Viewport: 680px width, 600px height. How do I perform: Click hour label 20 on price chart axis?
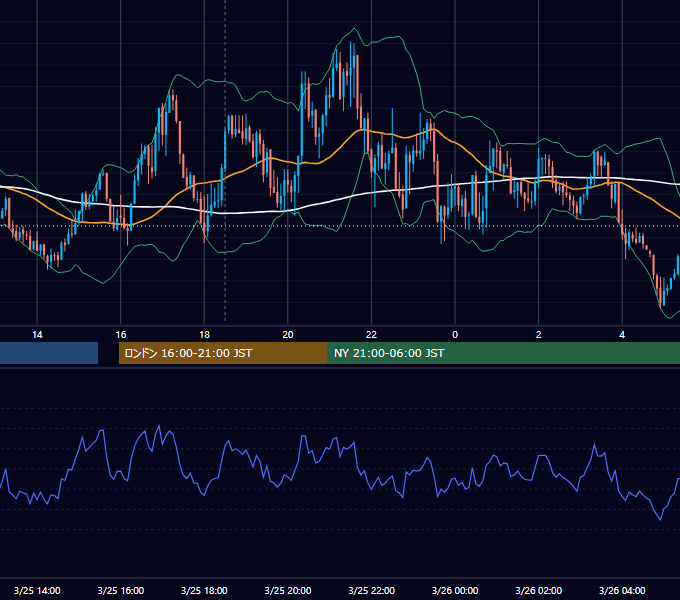[288, 335]
